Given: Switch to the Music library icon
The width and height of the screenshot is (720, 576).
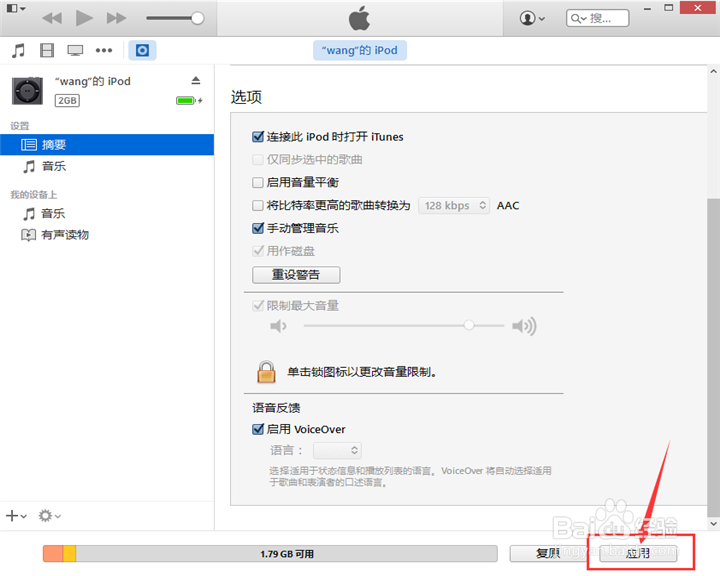Looking at the screenshot, I should click(18, 50).
